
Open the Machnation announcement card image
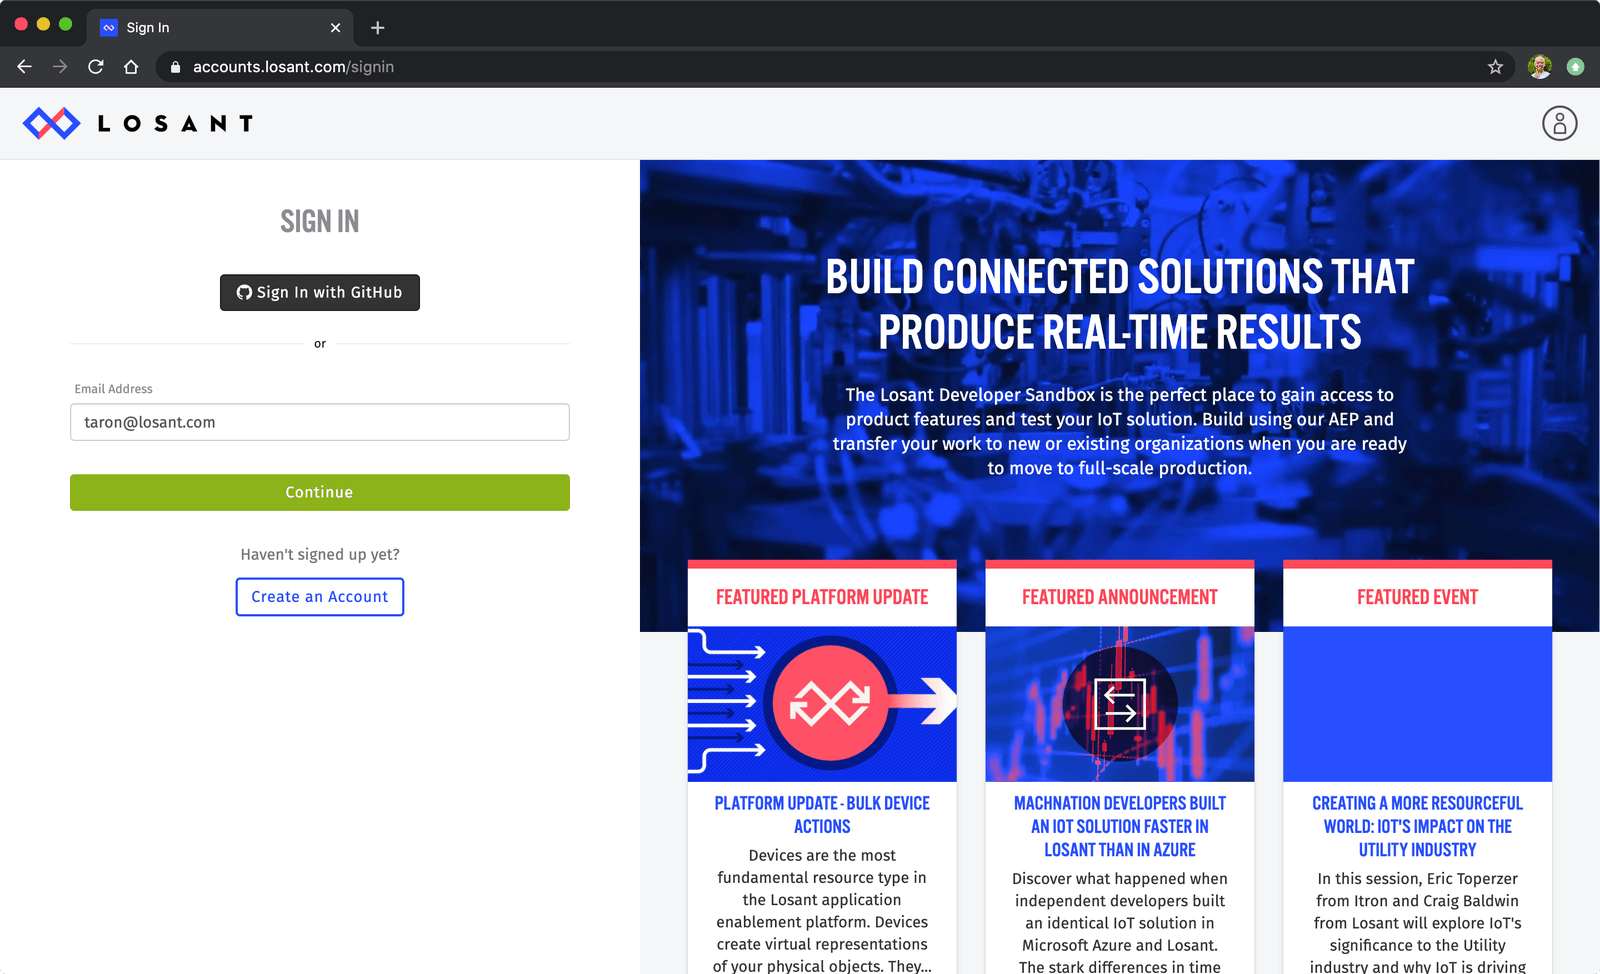1120,704
